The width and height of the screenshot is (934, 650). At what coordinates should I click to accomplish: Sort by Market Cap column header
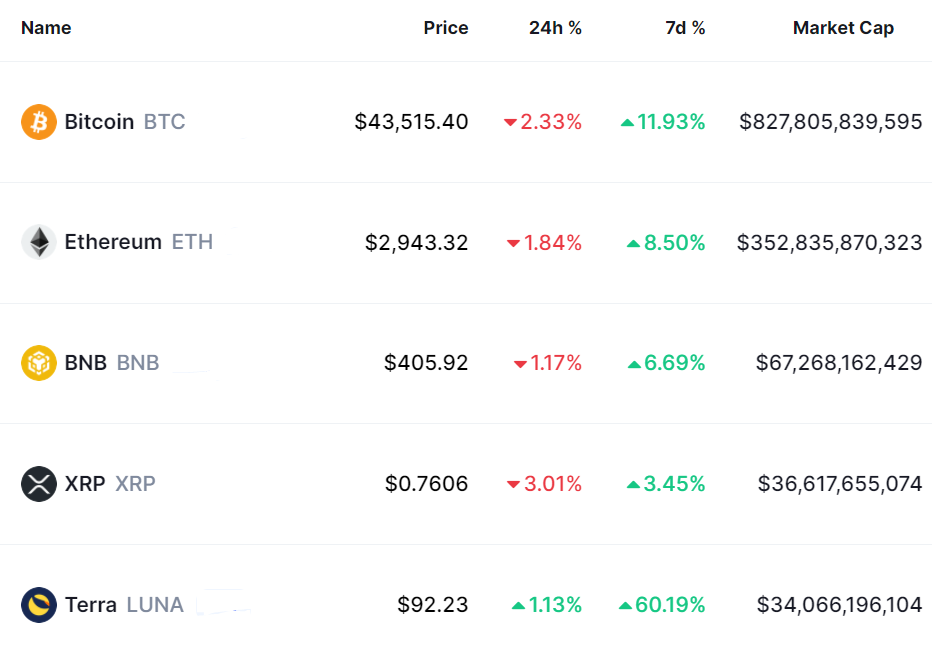click(x=843, y=28)
